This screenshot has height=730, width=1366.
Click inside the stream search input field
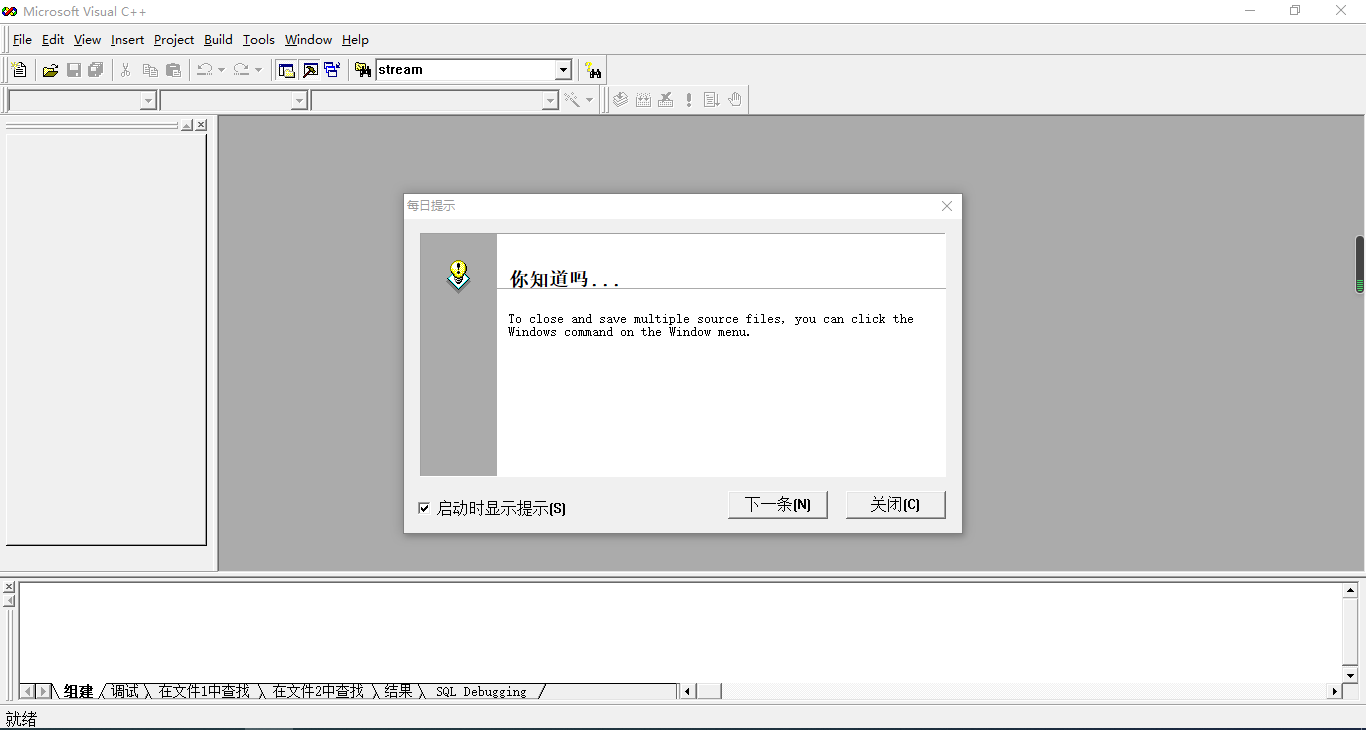pos(465,70)
